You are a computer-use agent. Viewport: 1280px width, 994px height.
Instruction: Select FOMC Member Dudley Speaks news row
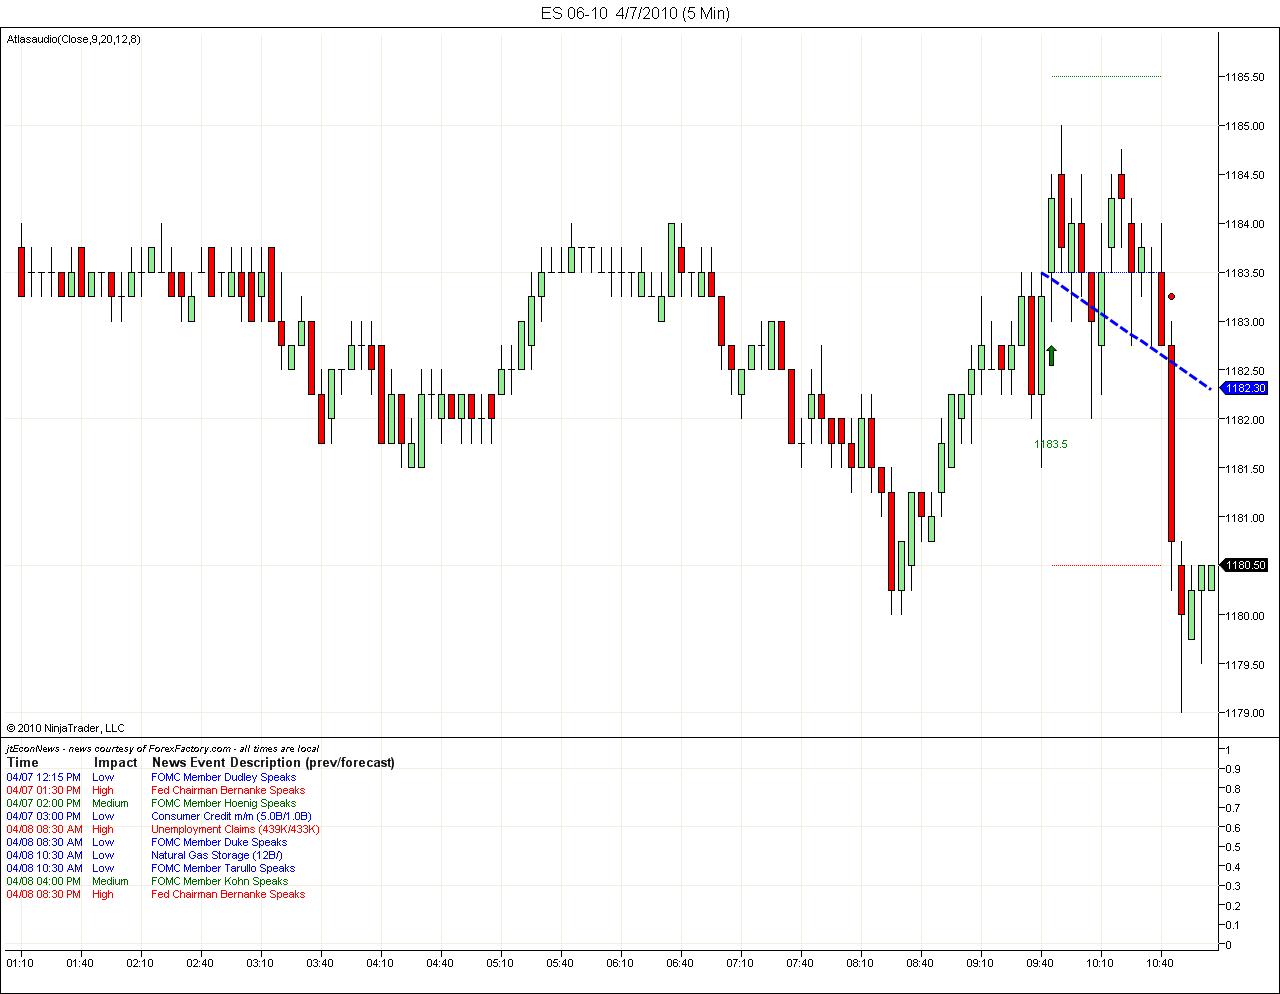(x=151, y=777)
